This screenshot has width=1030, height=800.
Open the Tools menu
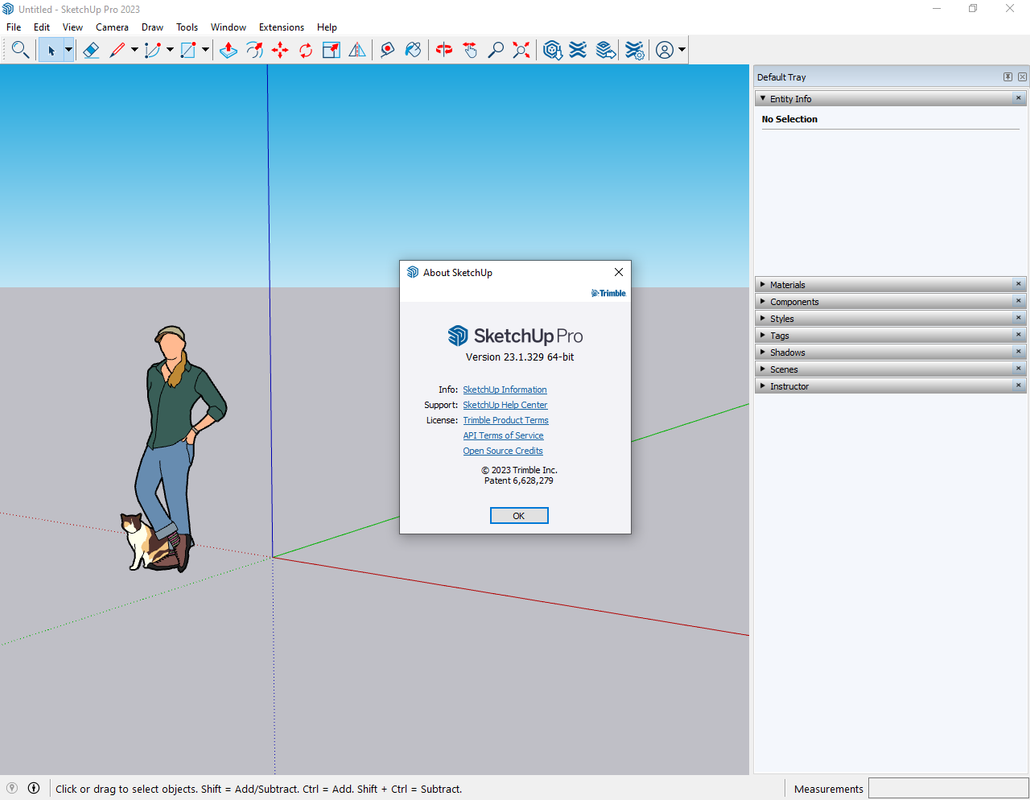tap(187, 27)
